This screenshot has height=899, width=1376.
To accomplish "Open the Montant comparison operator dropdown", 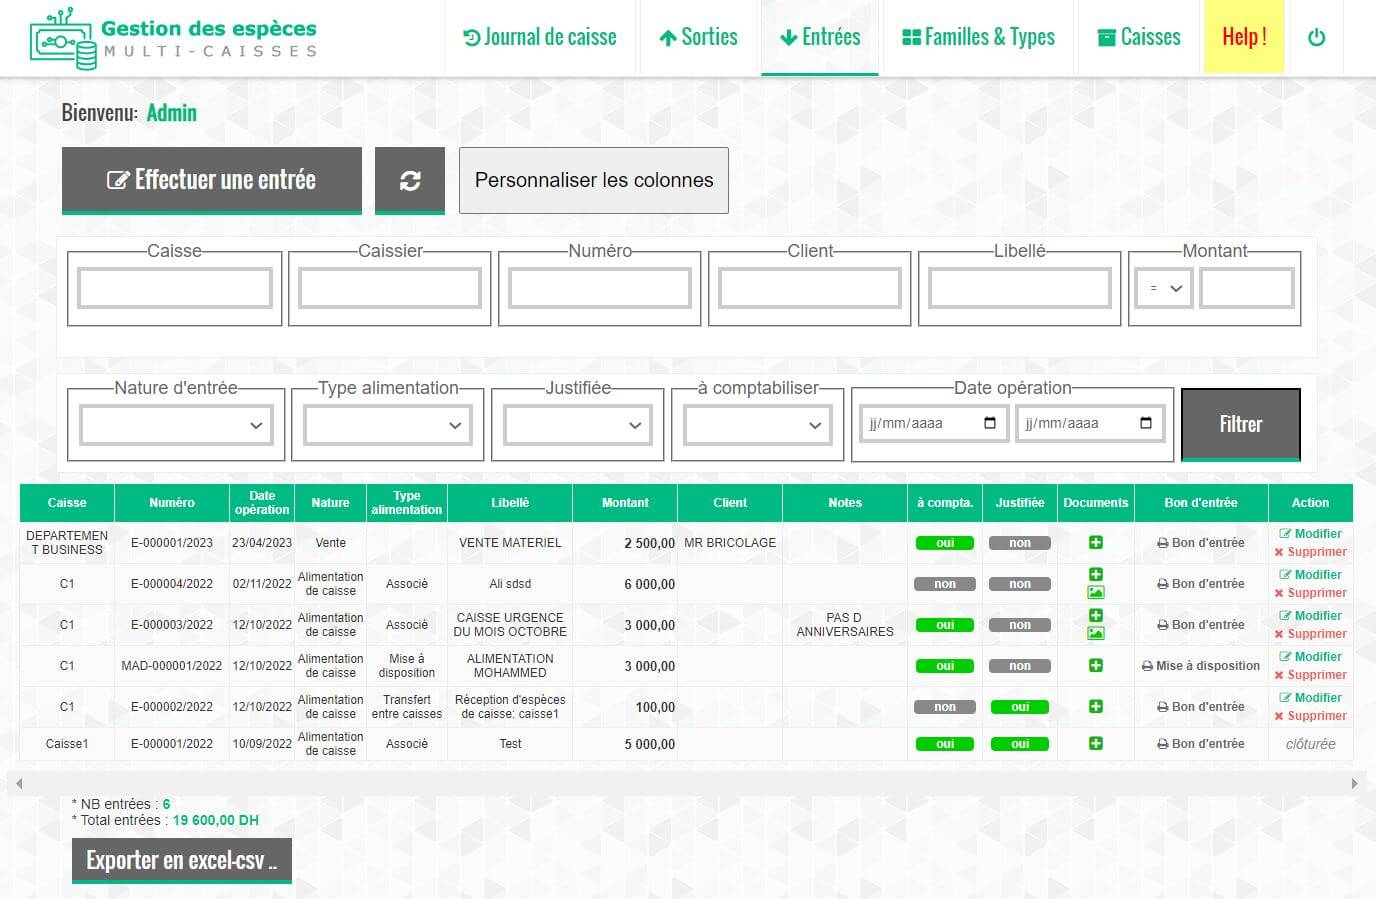I will click(1162, 287).
